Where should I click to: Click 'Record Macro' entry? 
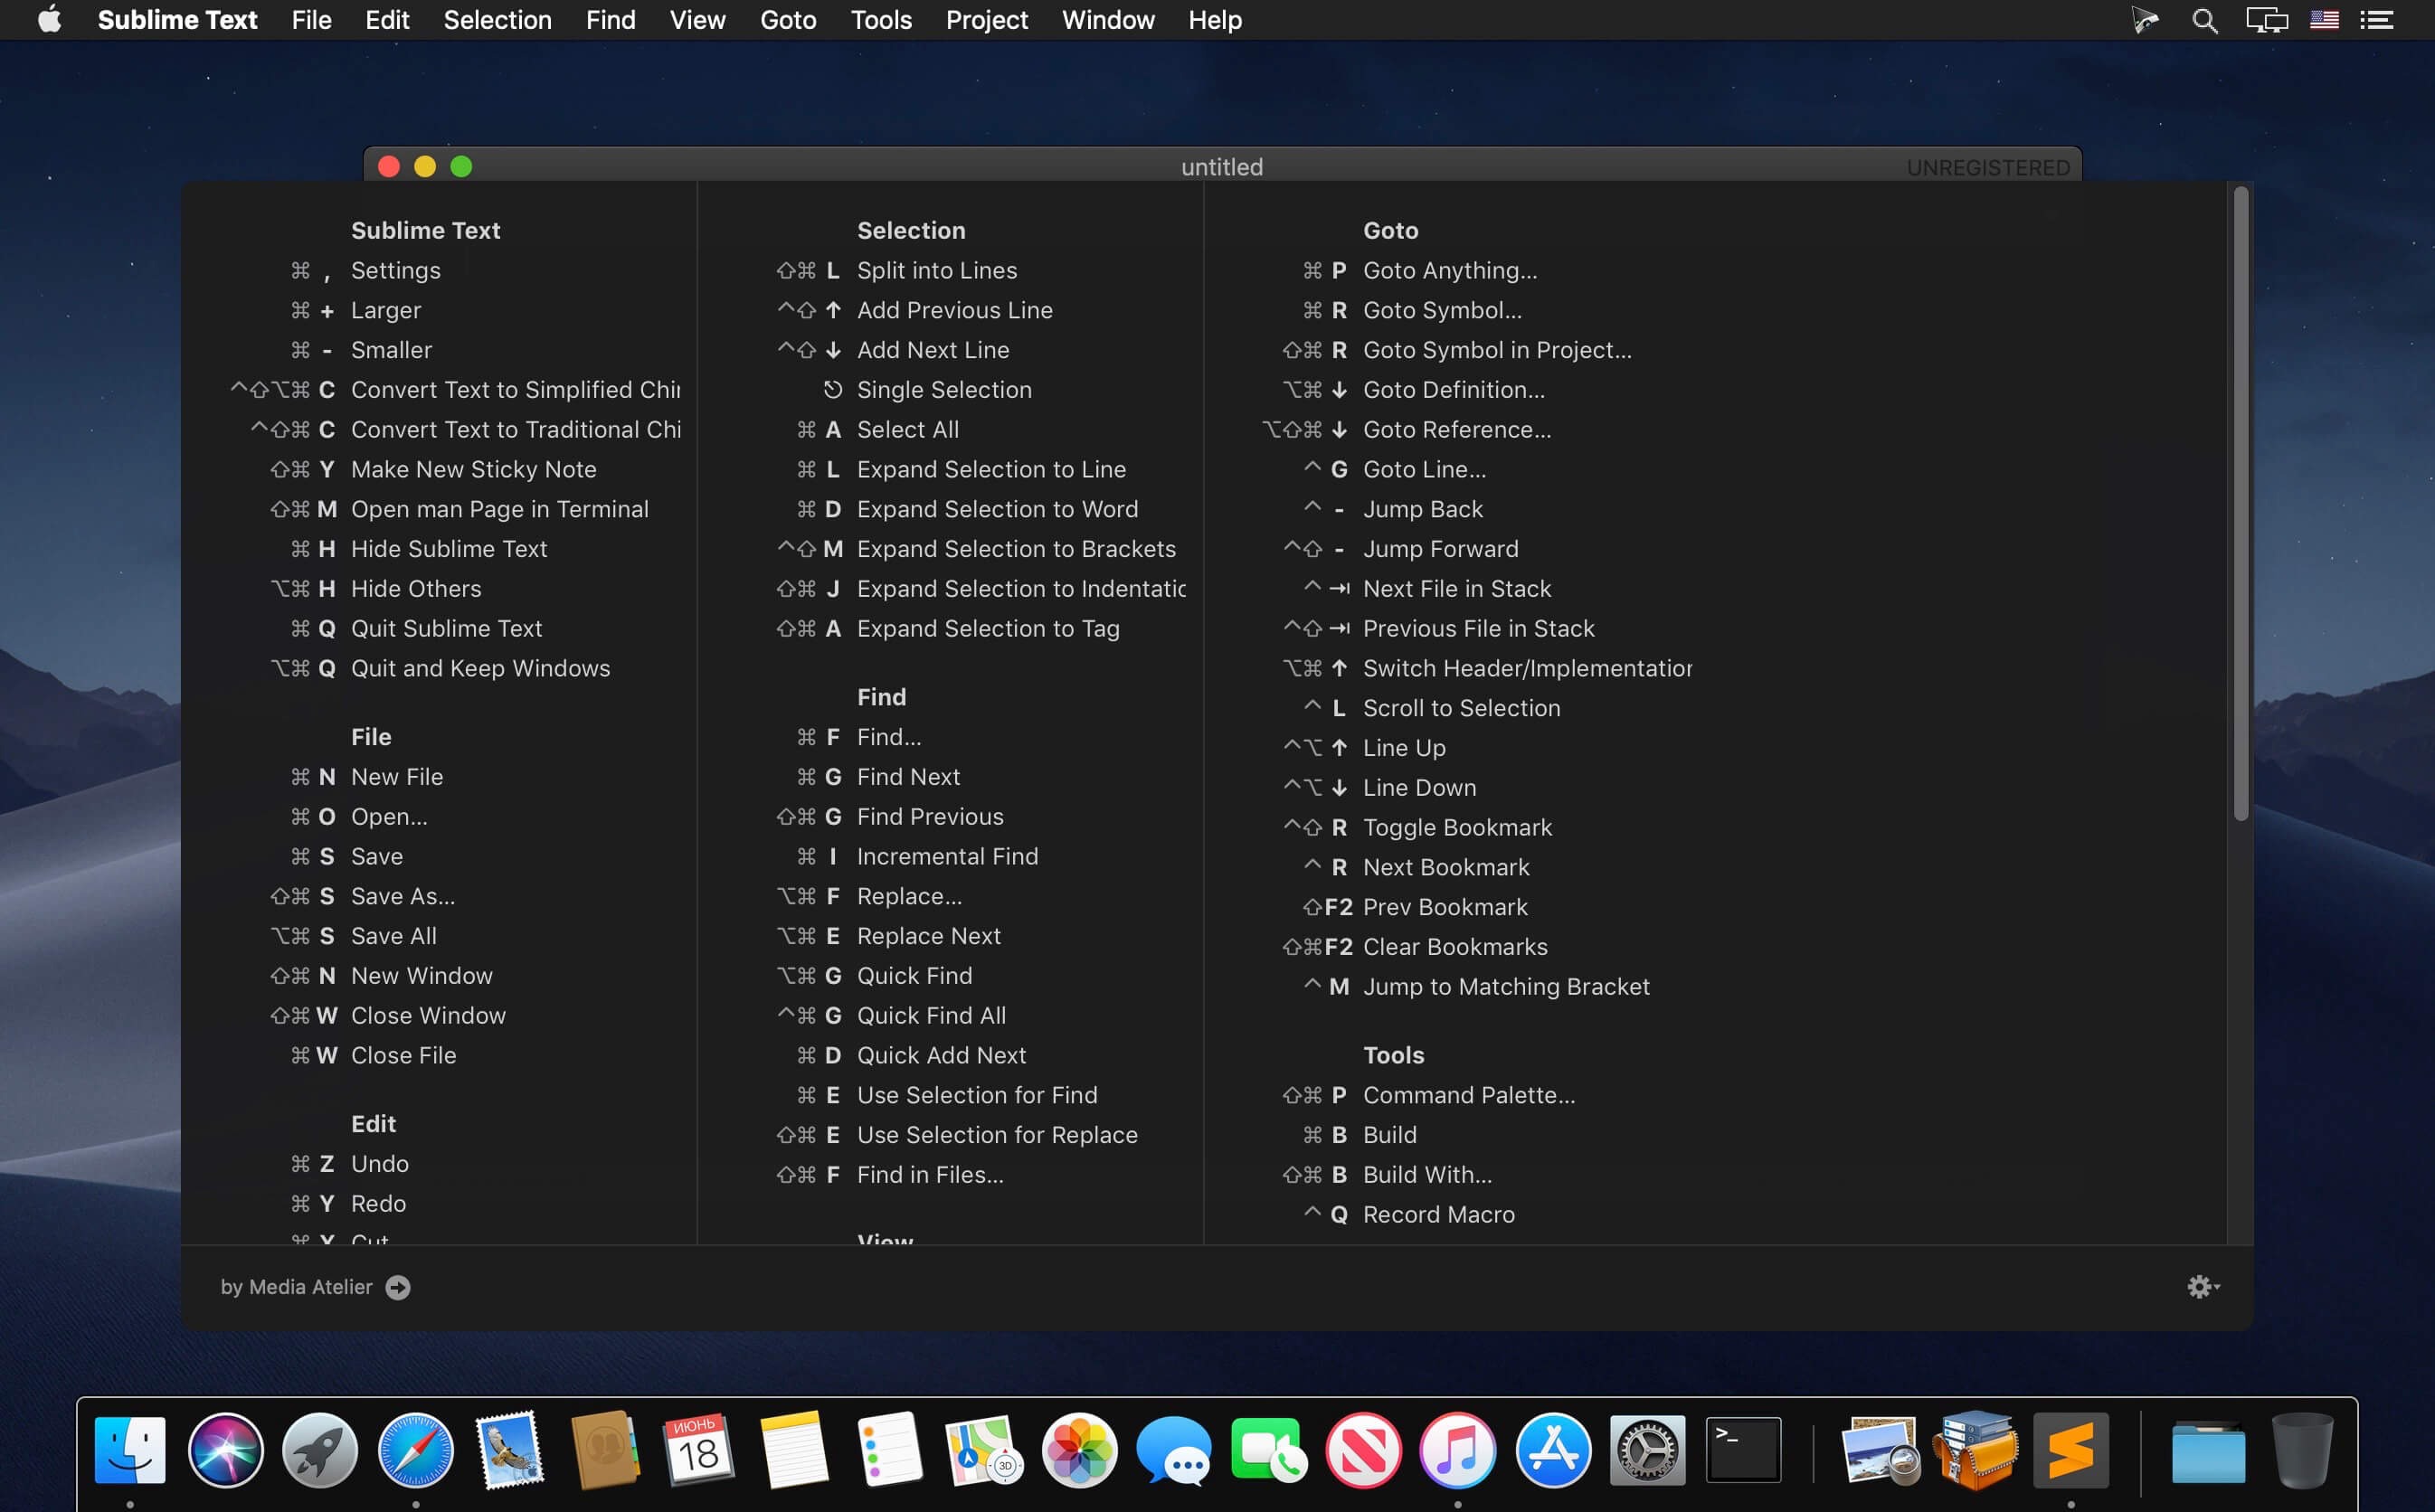point(1438,1214)
